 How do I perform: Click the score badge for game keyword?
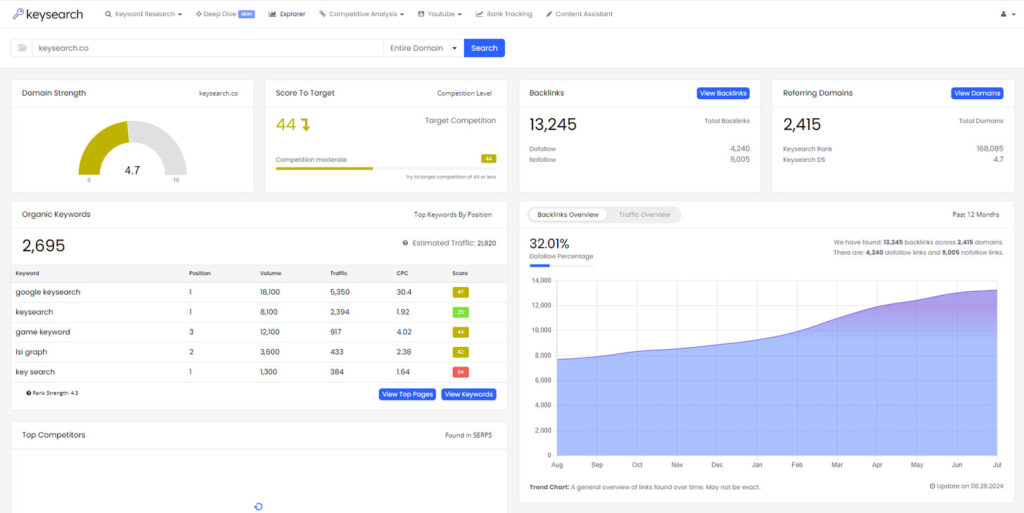460,332
